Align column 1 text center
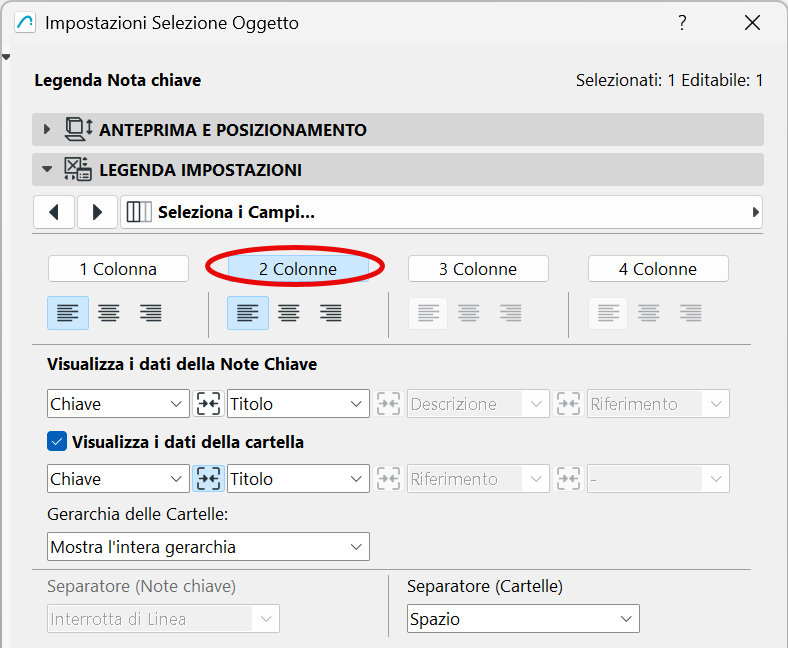The height and width of the screenshot is (648, 788). pyautogui.click(x=109, y=313)
